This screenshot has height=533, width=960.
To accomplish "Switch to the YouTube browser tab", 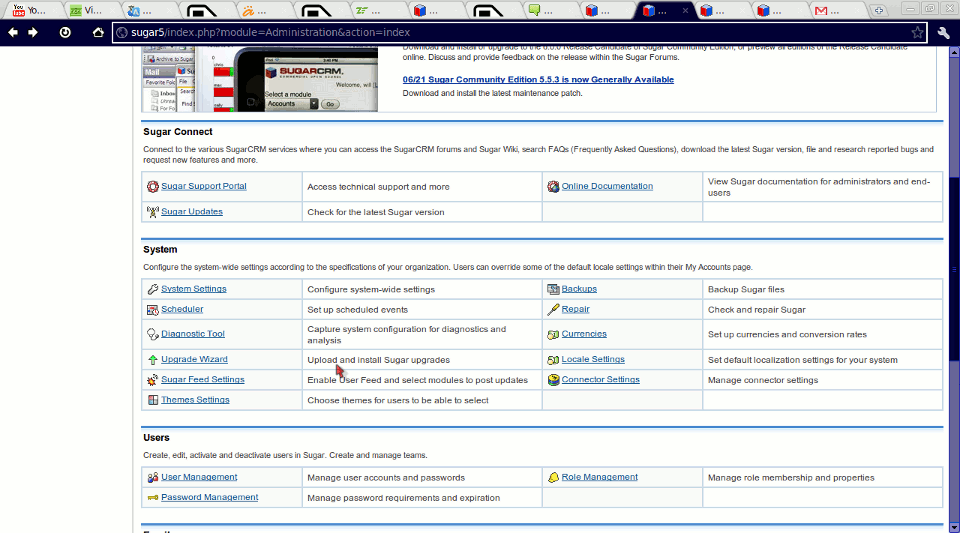I will coord(25,11).
